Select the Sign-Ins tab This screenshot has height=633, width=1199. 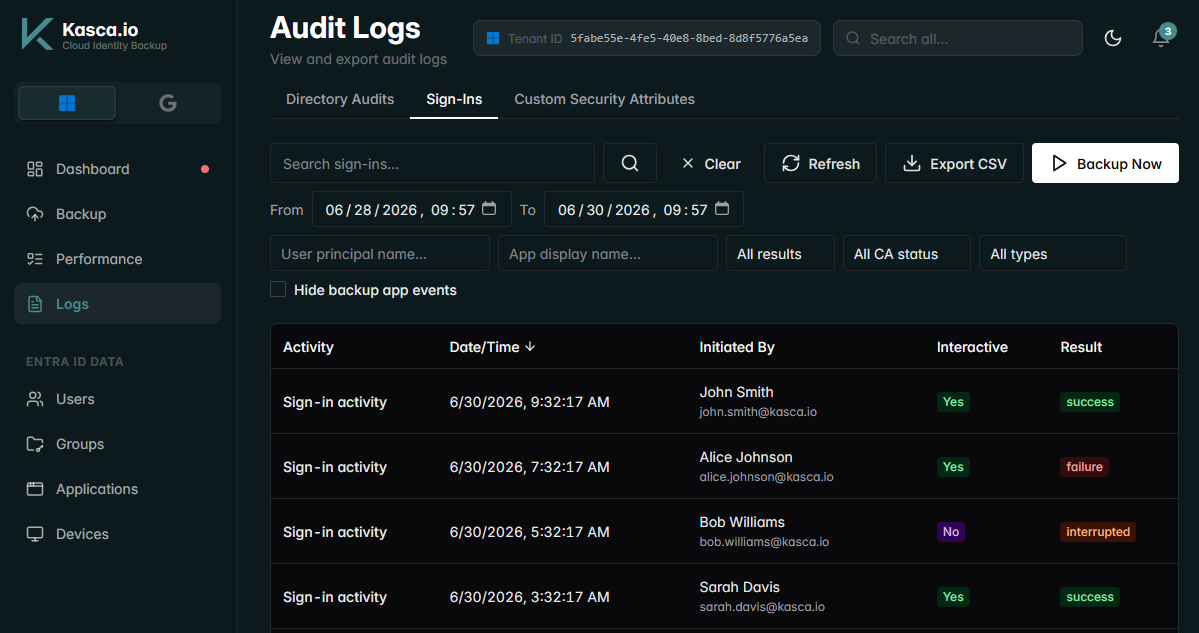point(454,99)
